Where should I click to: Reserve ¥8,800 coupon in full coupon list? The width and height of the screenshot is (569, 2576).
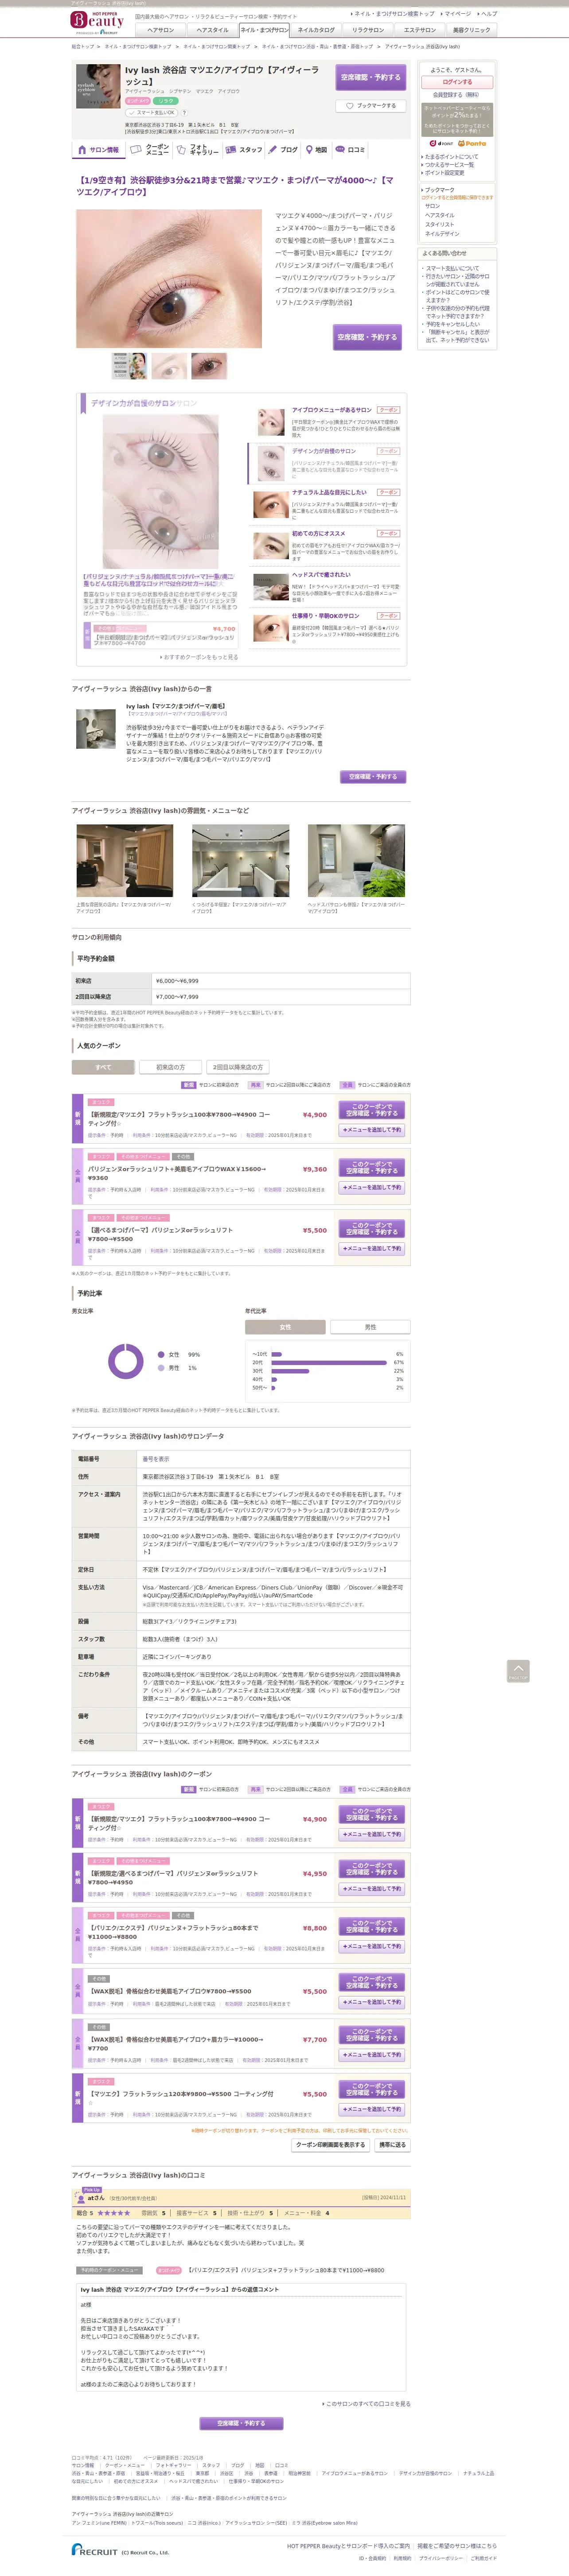372,1927
